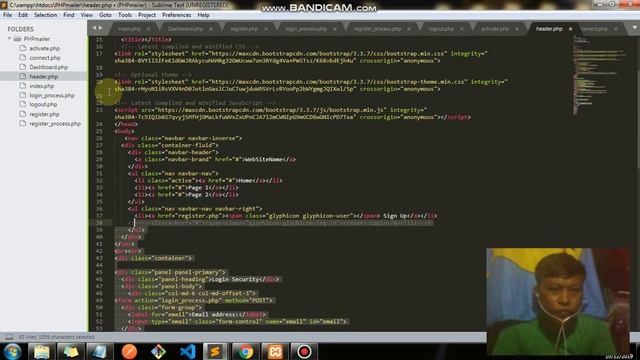Close the register.php tab

pos(266,29)
